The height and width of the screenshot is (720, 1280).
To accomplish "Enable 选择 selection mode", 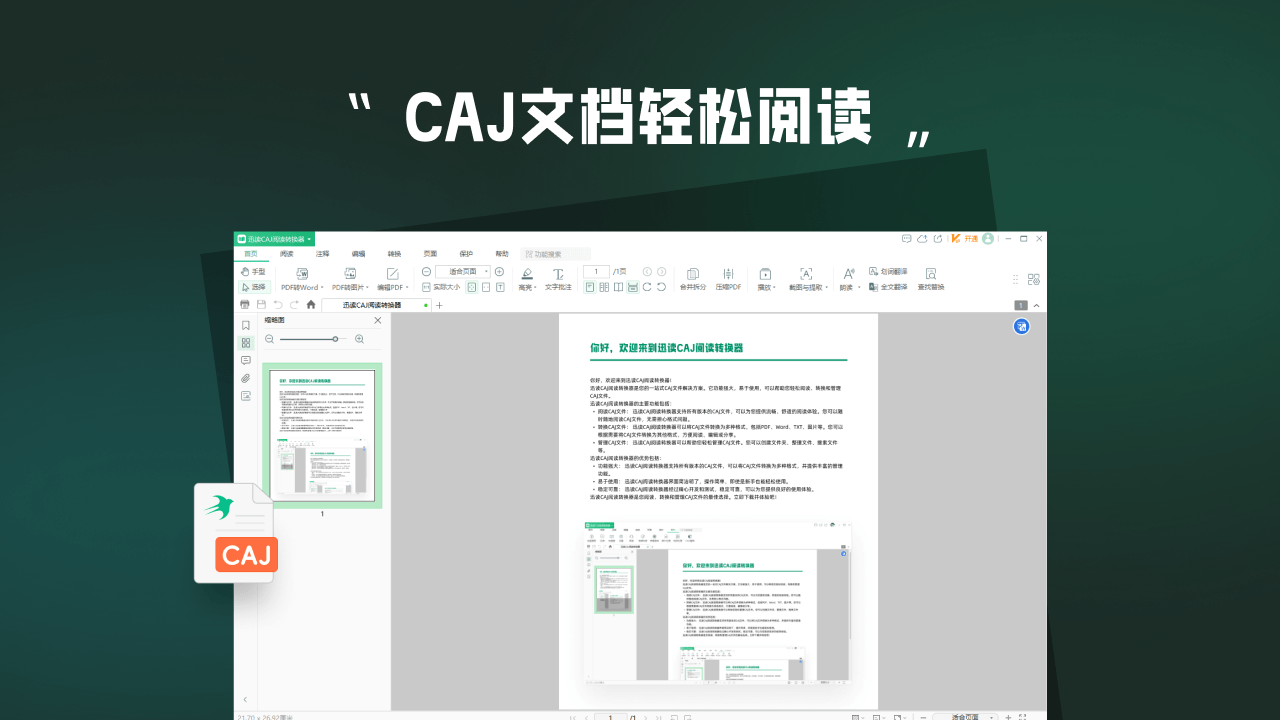I will [255, 287].
